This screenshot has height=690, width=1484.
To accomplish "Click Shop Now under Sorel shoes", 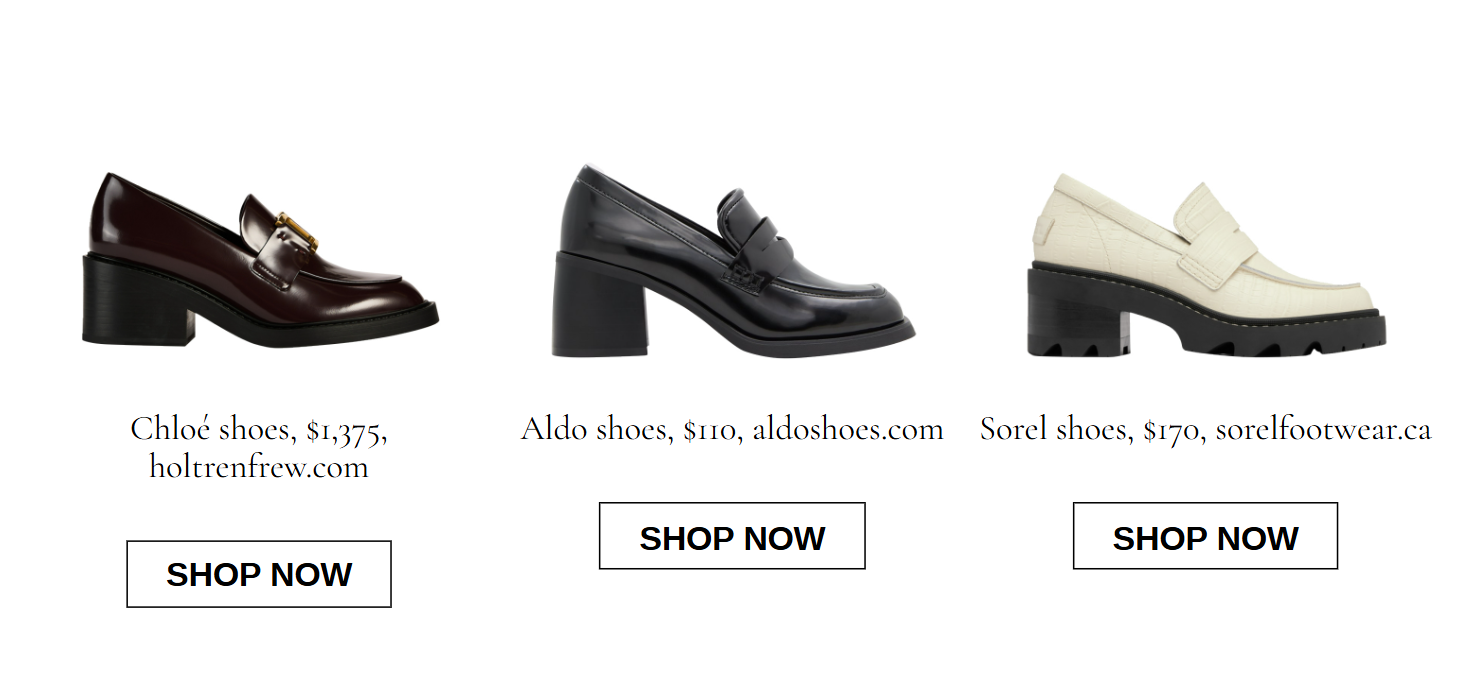I will pyautogui.click(x=1205, y=536).
